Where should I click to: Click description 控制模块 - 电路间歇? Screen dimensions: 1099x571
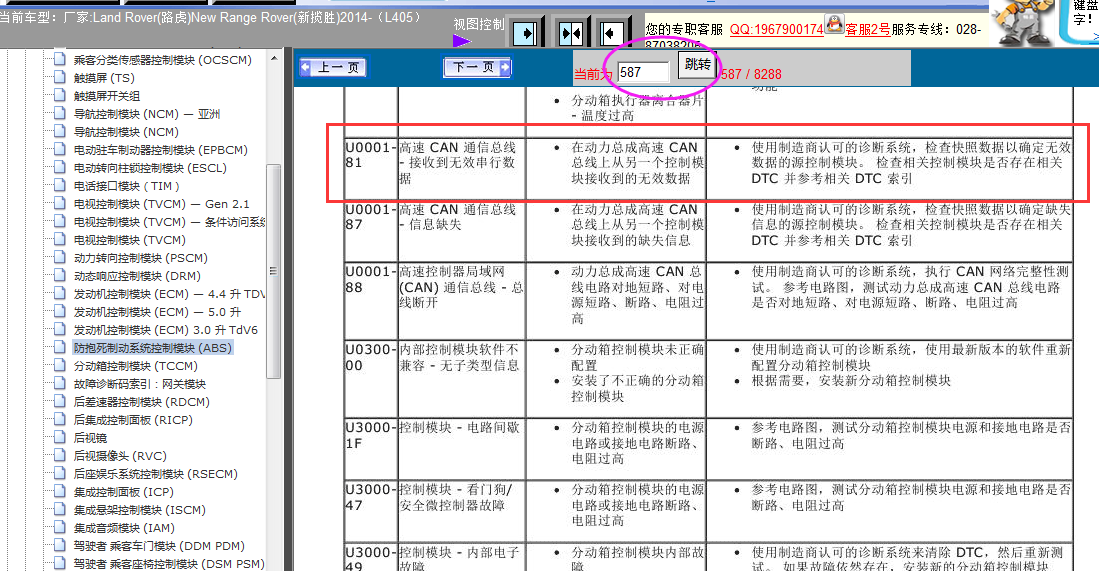tap(459, 427)
